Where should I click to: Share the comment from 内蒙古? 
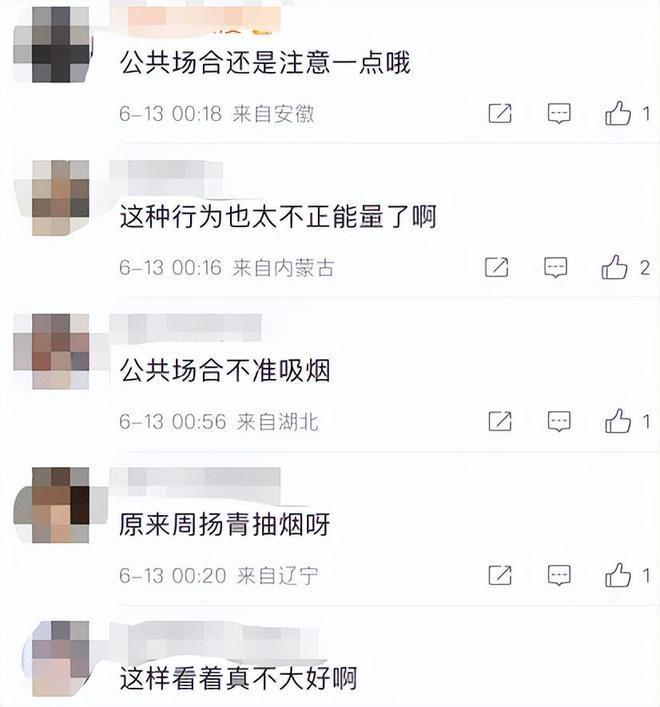coord(496,267)
